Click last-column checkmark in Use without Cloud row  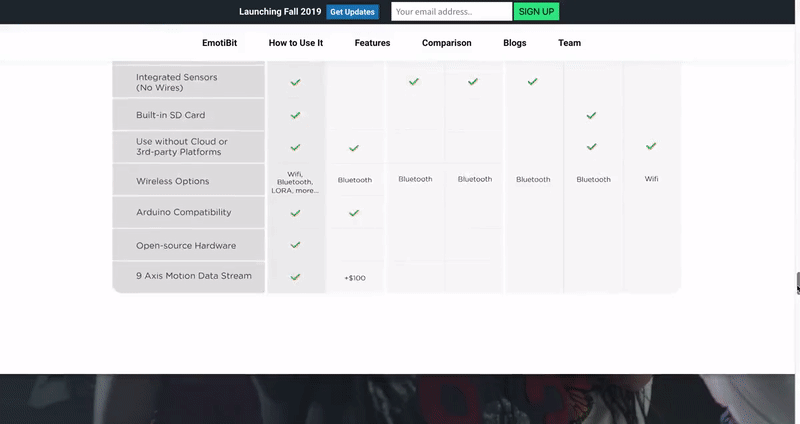[651, 146]
